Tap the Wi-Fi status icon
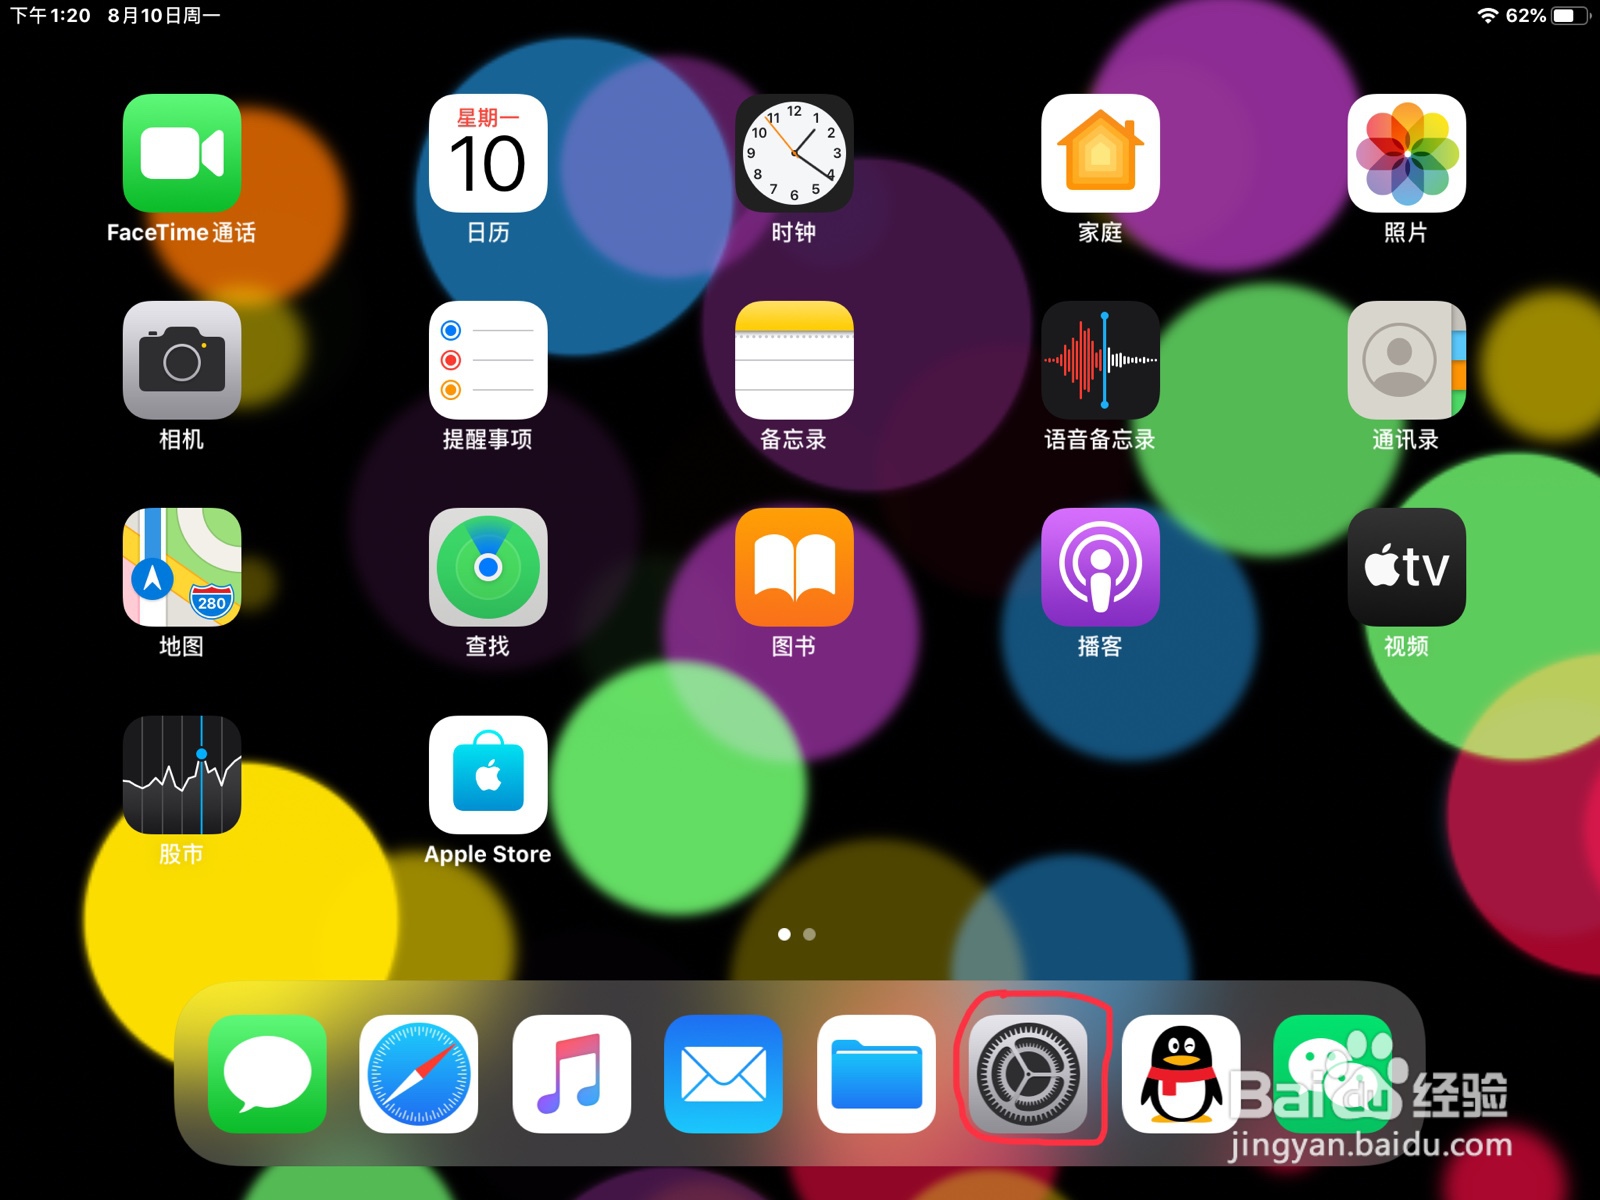 coord(1488,15)
